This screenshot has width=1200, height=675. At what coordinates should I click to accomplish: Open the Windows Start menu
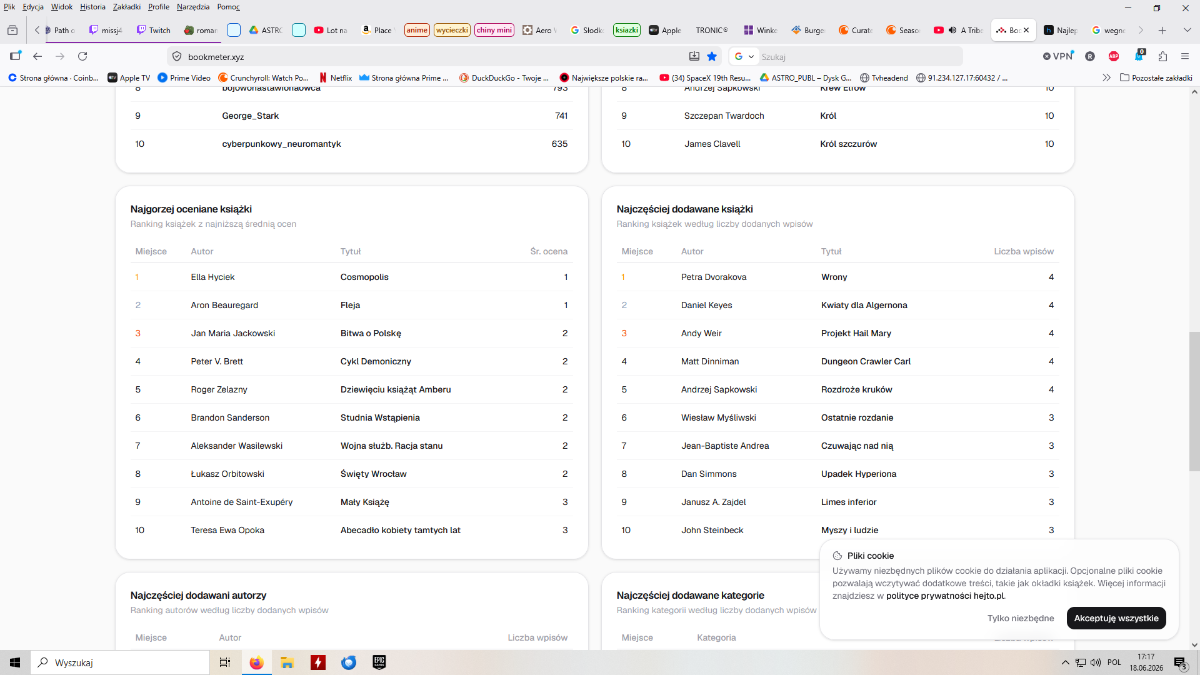coord(15,662)
